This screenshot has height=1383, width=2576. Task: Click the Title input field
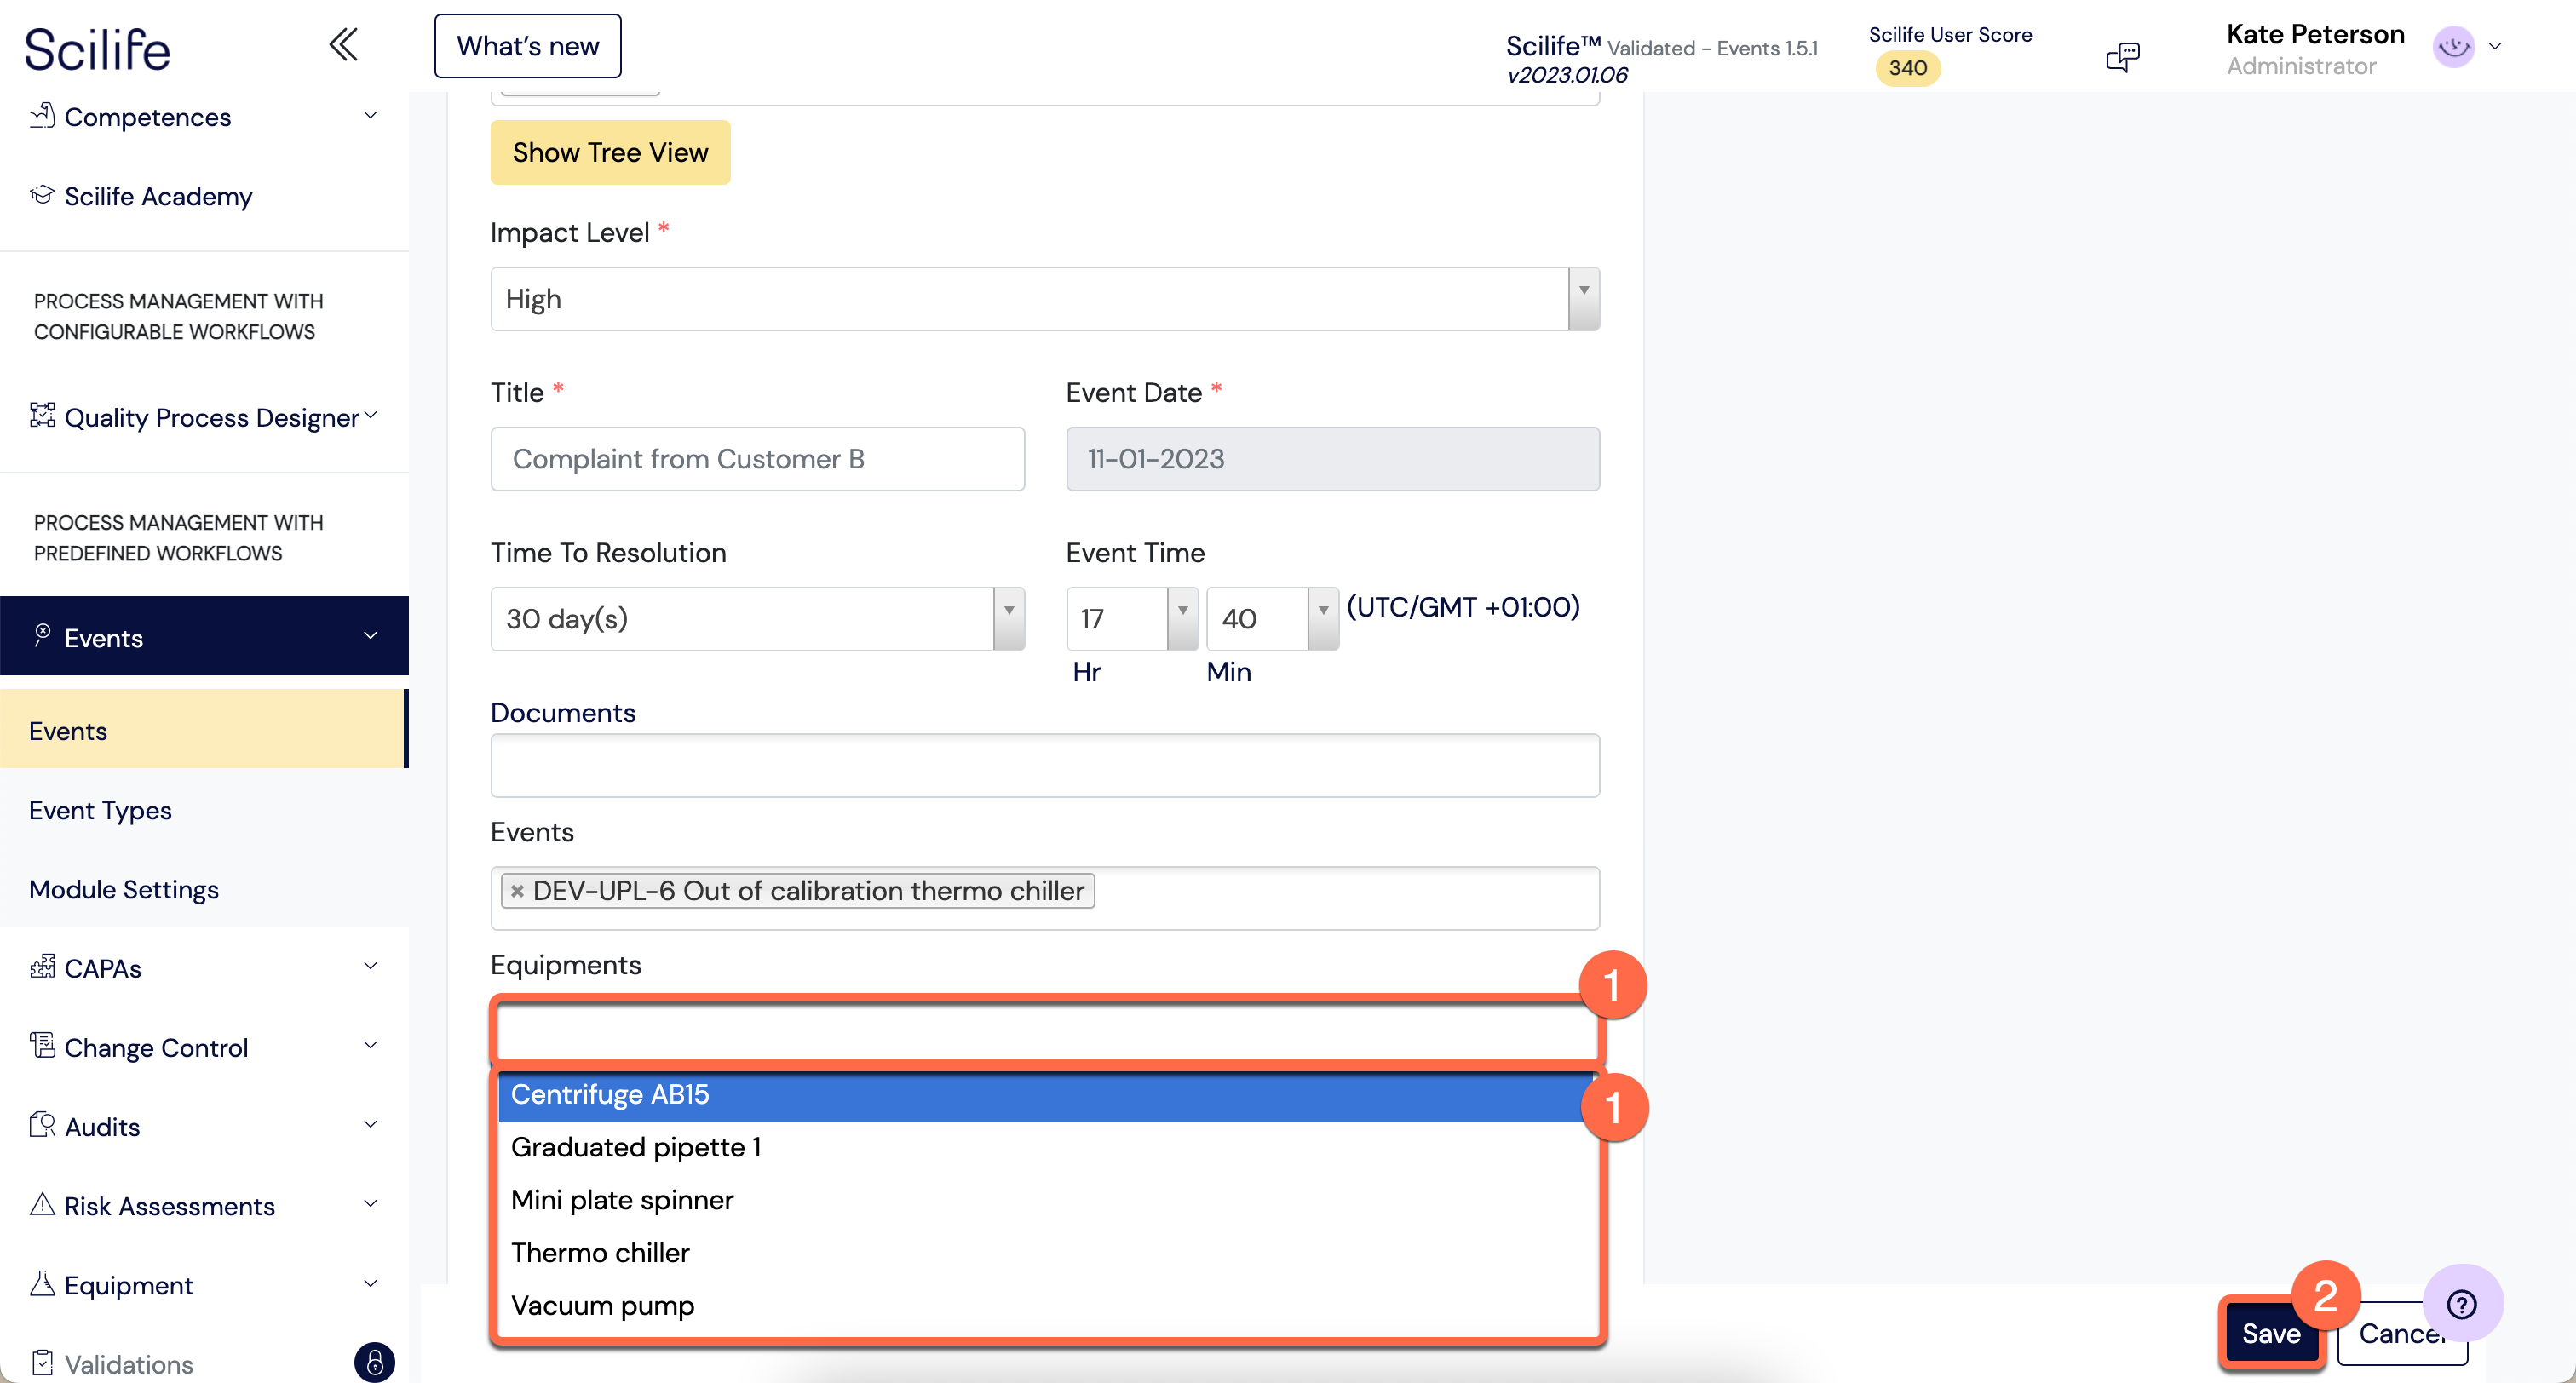click(x=758, y=459)
